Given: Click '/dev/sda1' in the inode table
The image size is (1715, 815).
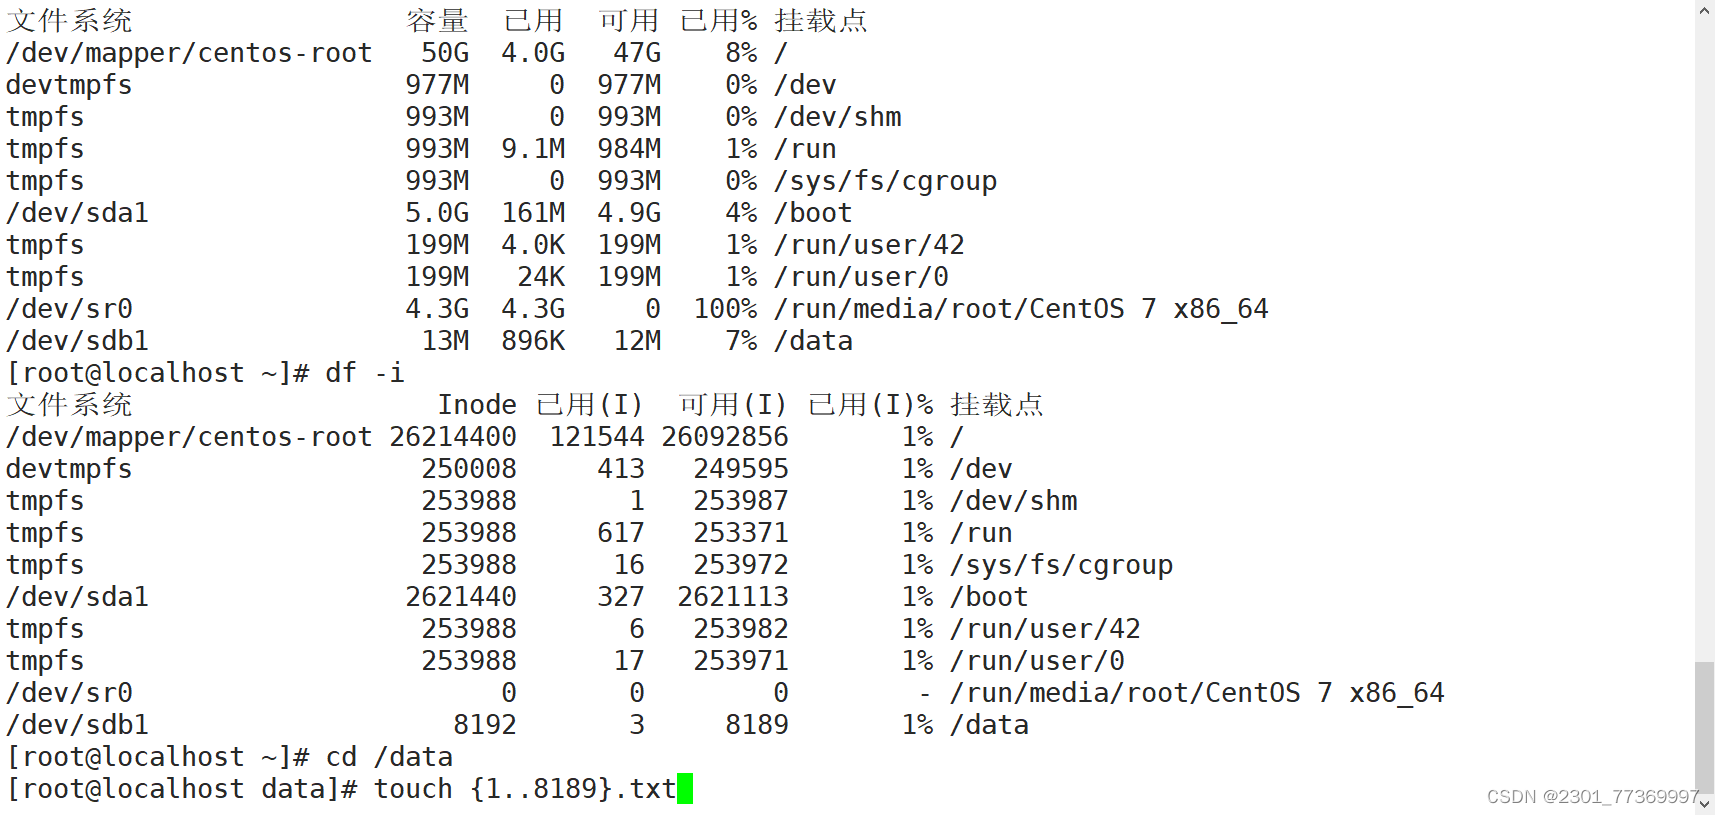Looking at the screenshot, I should pyautogui.click(x=77, y=597).
